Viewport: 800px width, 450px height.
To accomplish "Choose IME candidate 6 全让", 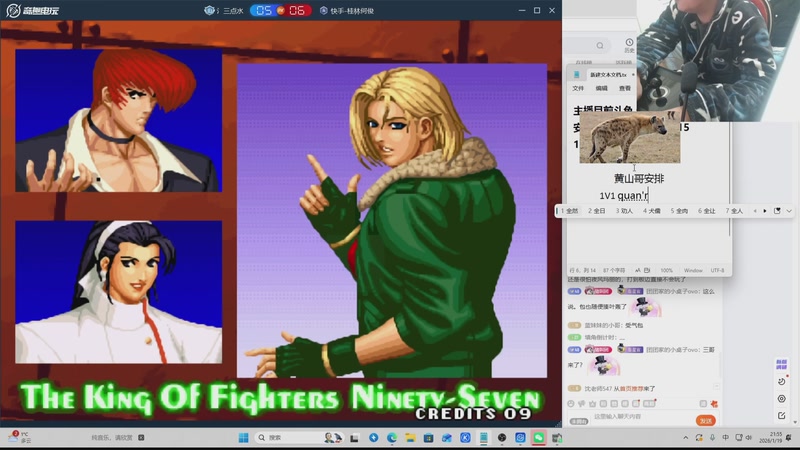I will (707, 211).
